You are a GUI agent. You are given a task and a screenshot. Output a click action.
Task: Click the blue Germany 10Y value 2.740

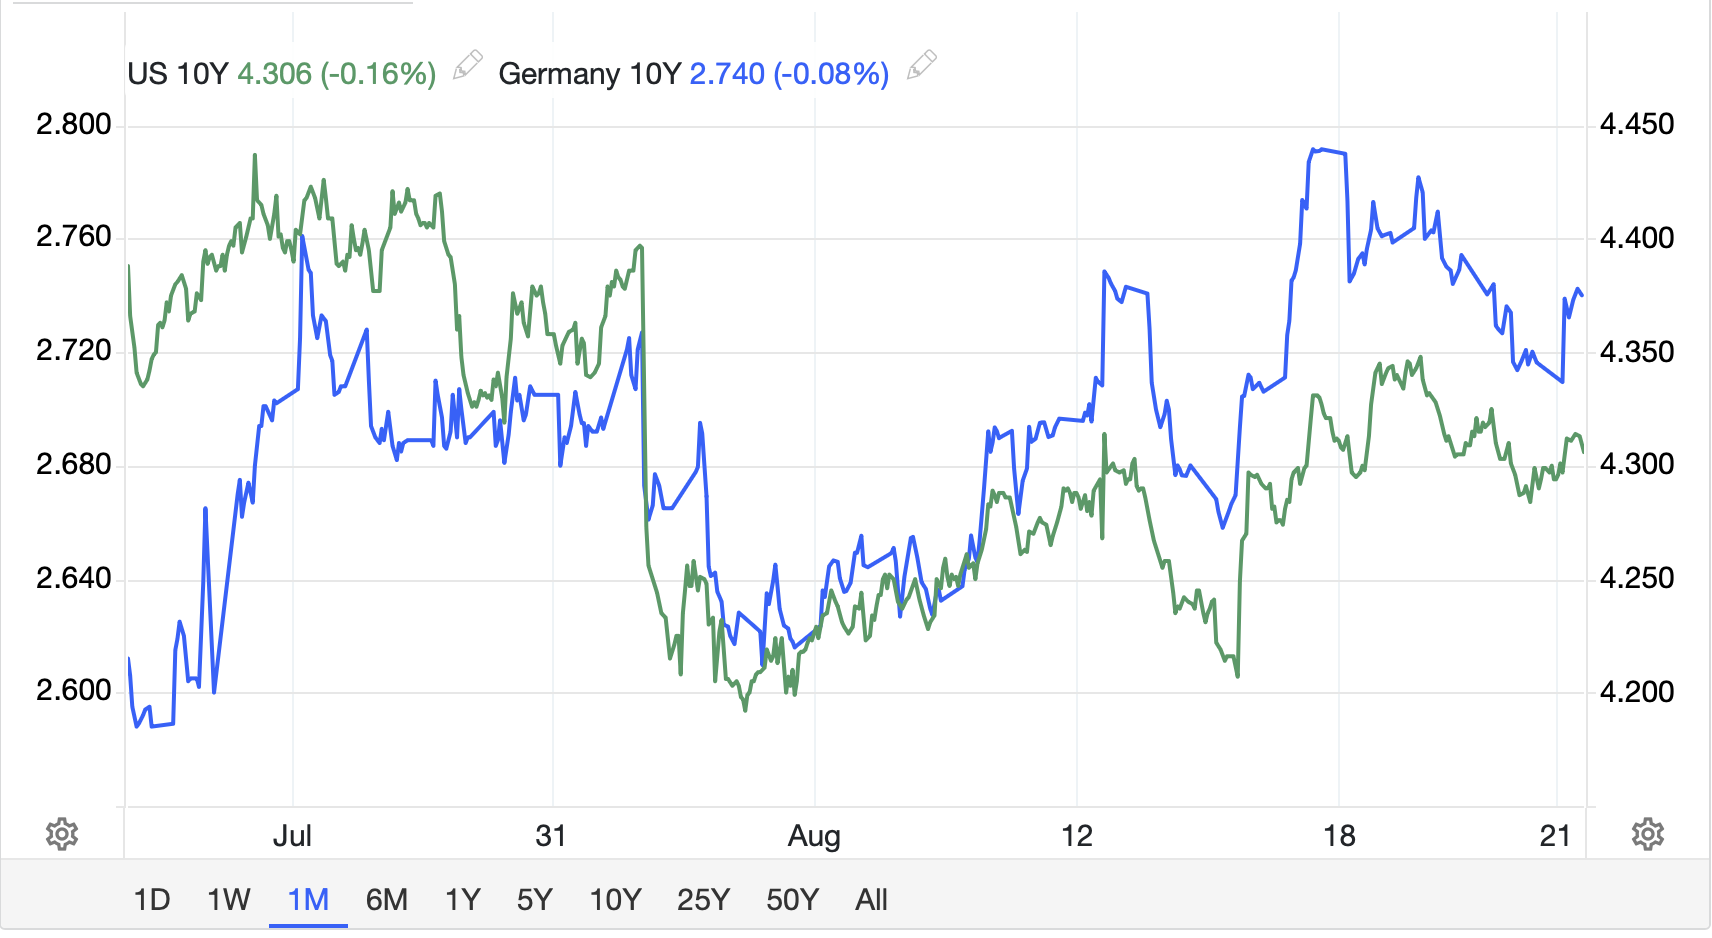point(727,74)
